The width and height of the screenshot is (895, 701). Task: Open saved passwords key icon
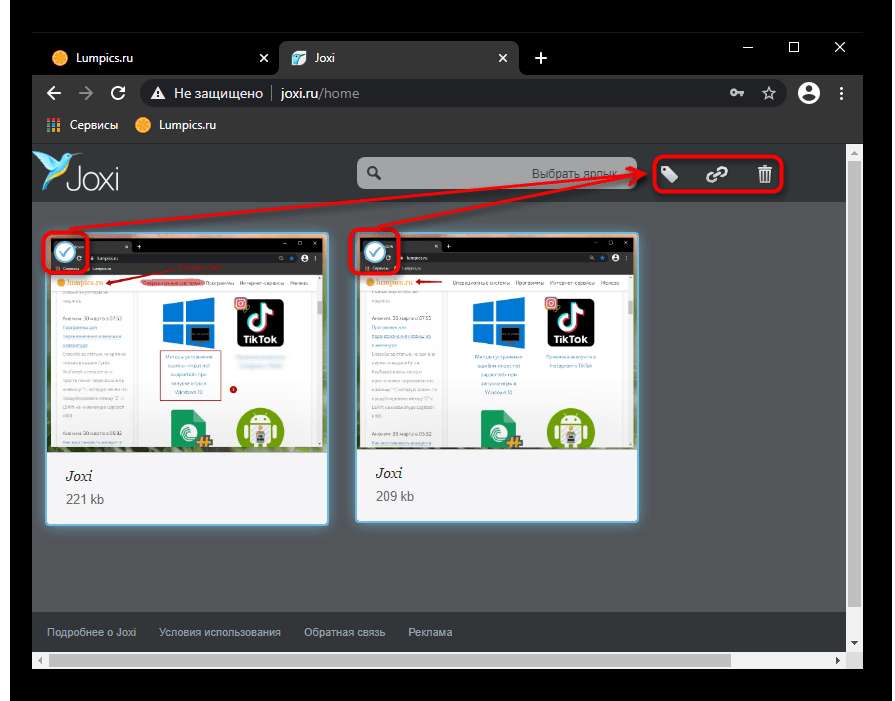[737, 93]
